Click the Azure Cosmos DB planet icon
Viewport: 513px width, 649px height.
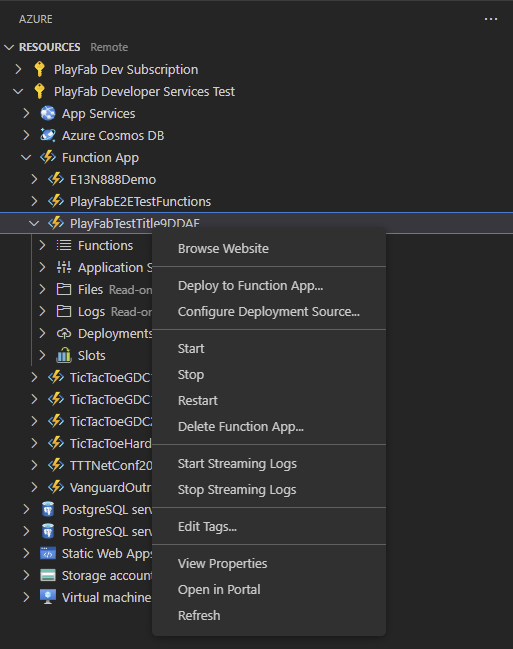(x=48, y=135)
